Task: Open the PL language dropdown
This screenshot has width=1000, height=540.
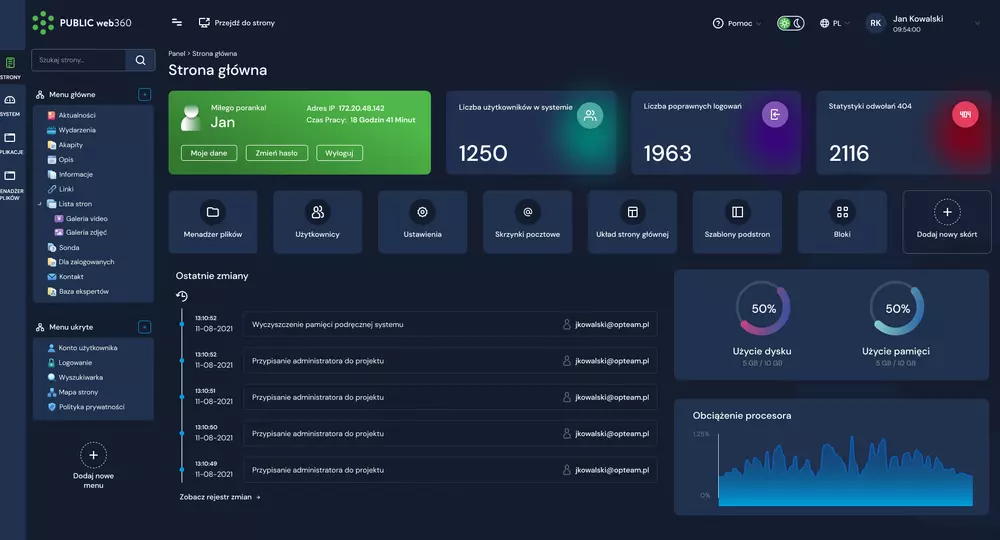Action: point(831,23)
